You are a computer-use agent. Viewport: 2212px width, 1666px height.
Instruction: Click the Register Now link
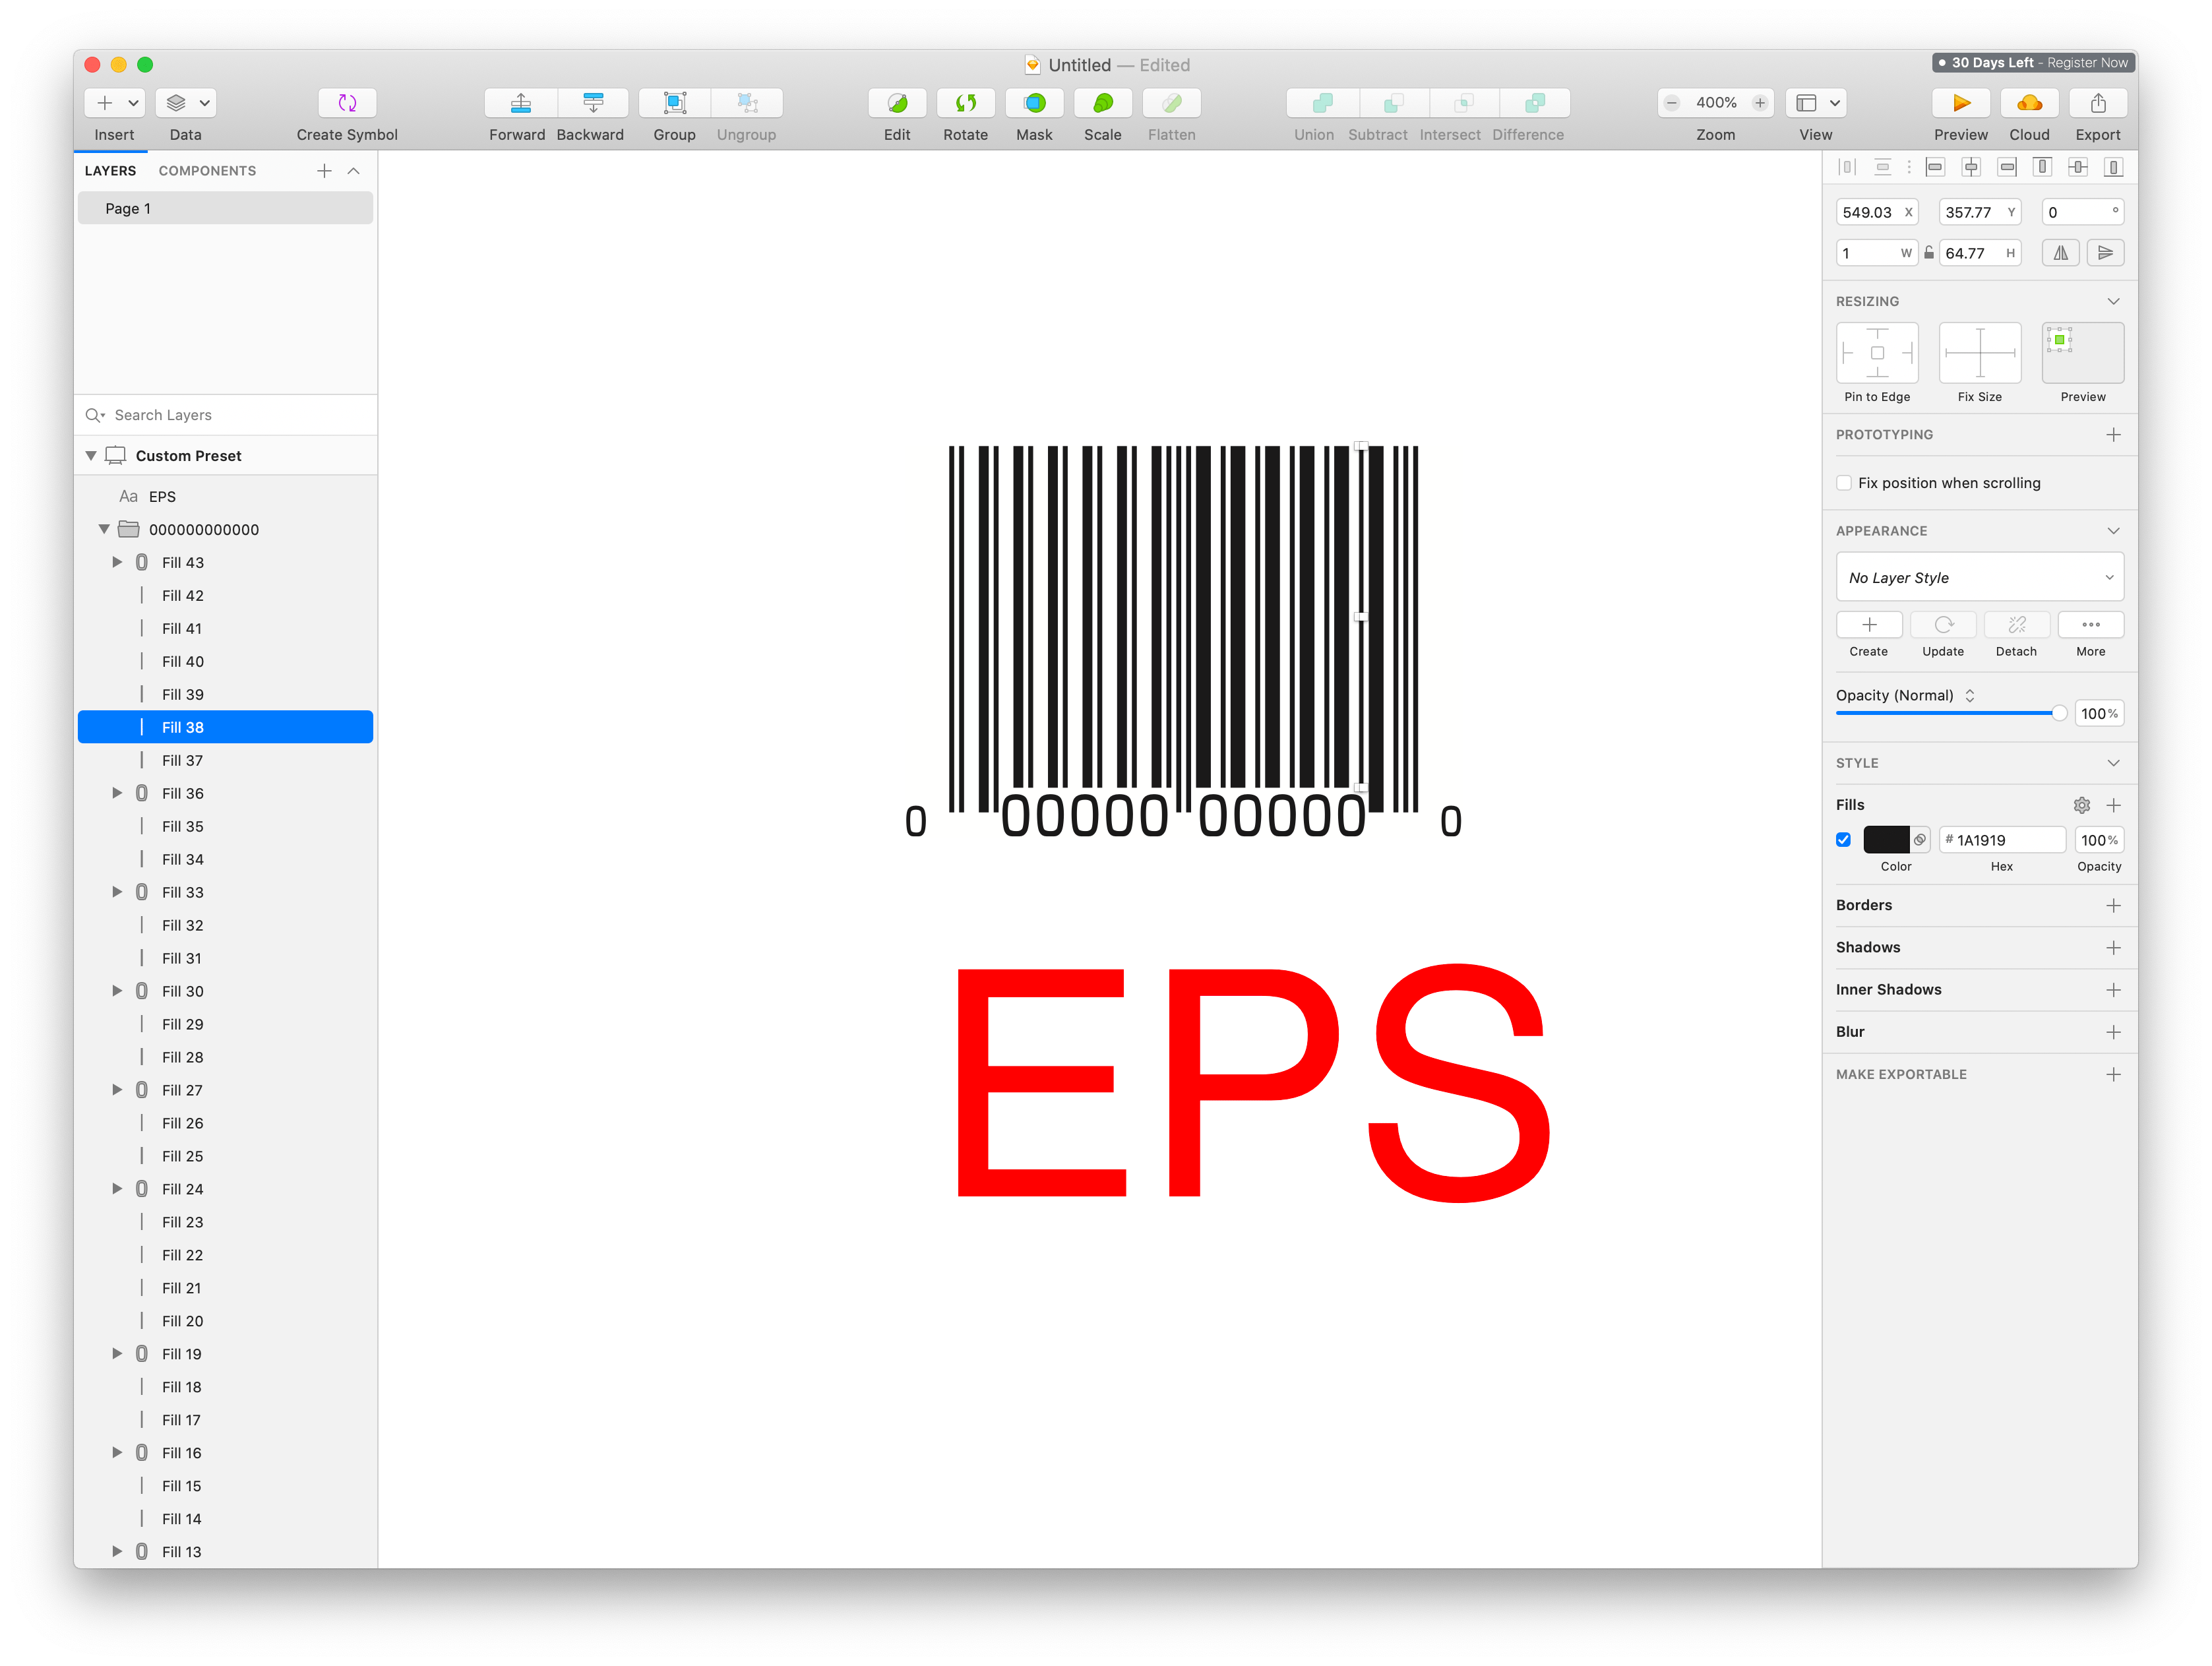tap(2087, 63)
